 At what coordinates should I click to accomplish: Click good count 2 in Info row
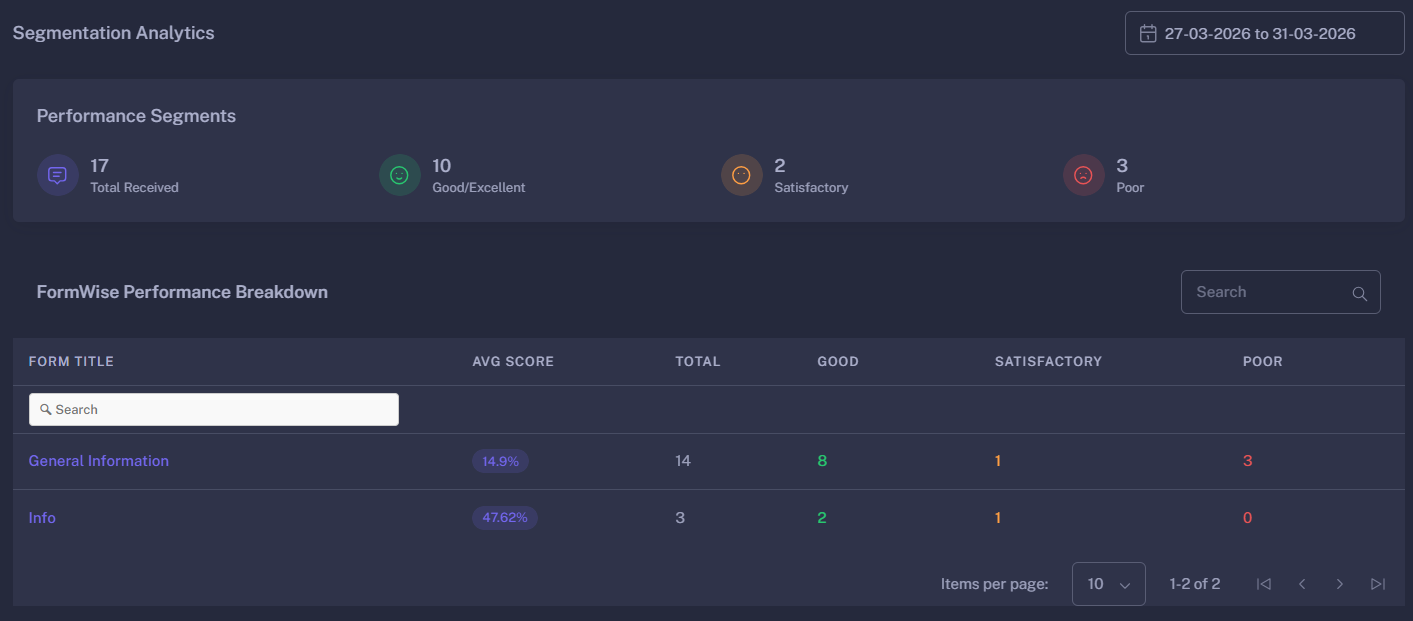pos(822,518)
